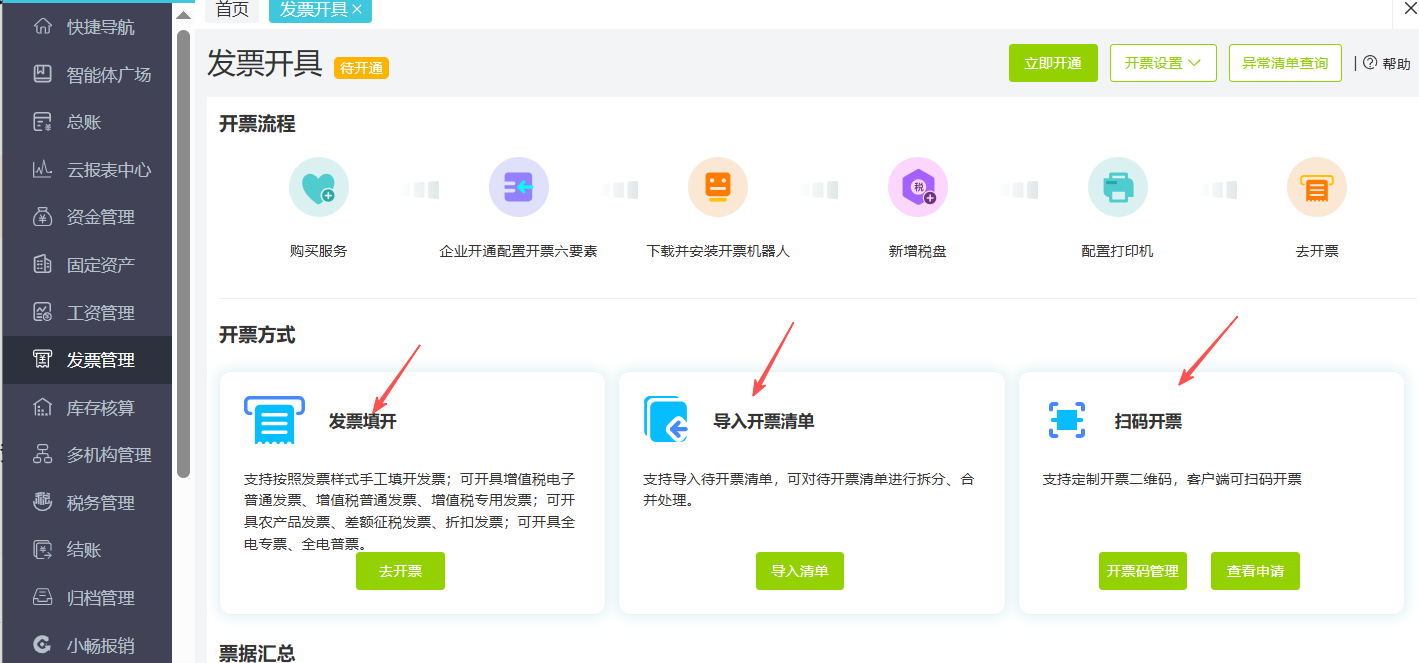The image size is (1419, 663).
Task: Click the 固定资产 sidebar icon
Action: click(87, 263)
